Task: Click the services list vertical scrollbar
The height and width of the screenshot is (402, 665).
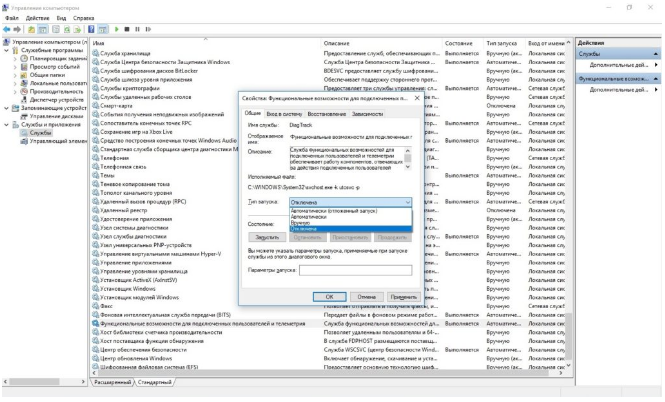Action: (569, 204)
